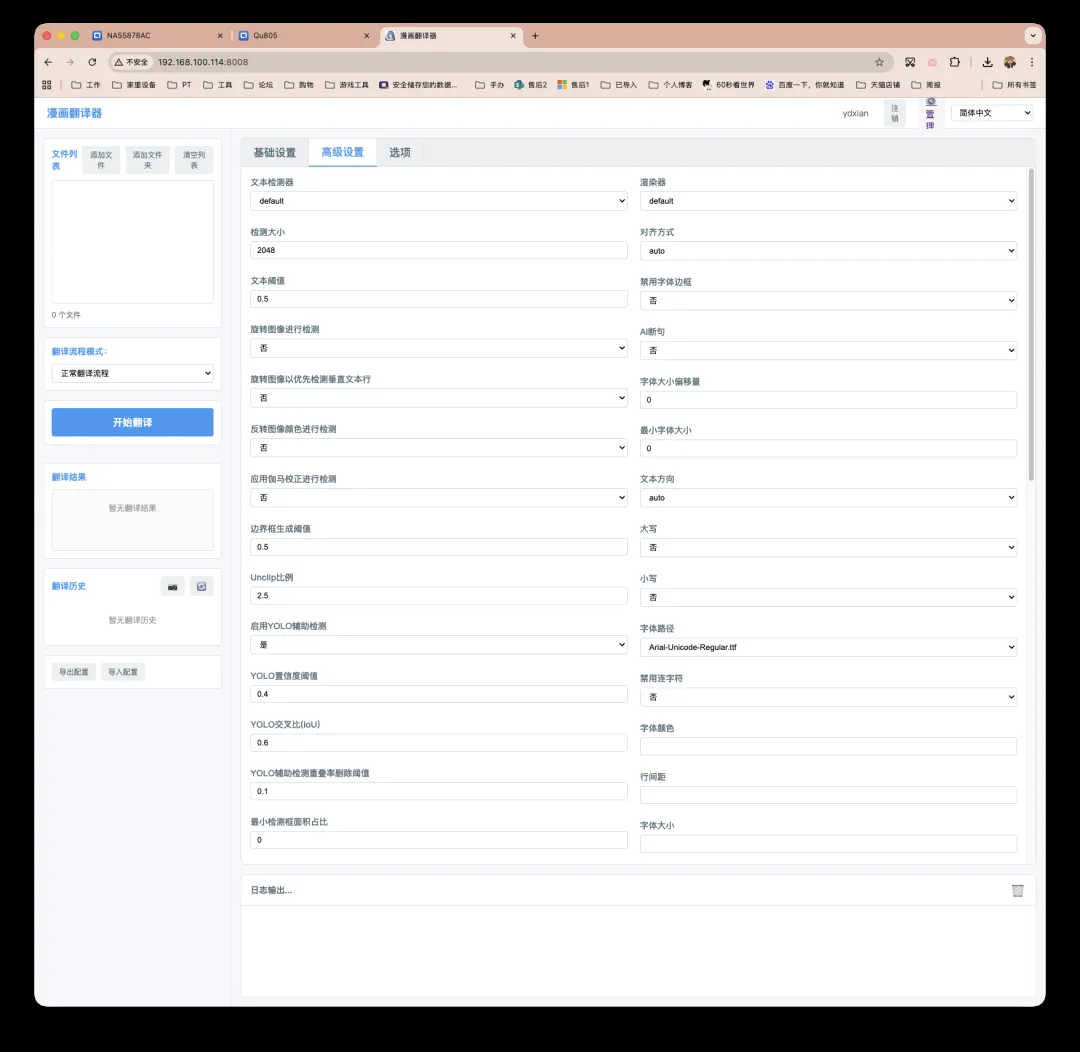Image resolution: width=1080 pixels, height=1052 pixels.
Task: Click the browser reload page icon
Action: 93,62
